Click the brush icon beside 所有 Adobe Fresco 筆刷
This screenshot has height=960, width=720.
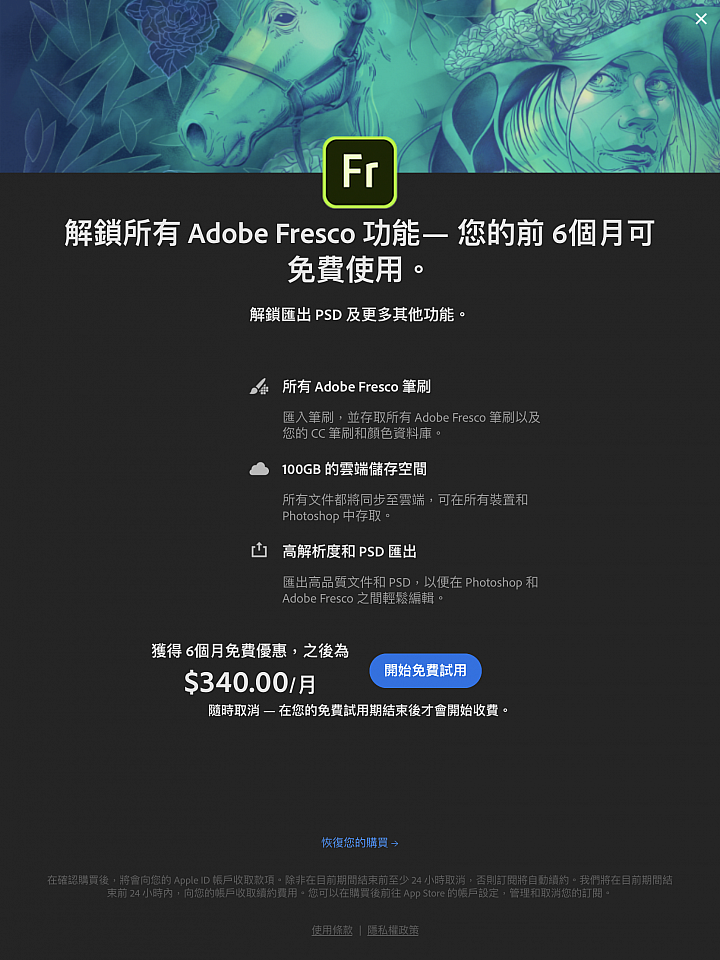[x=259, y=386]
